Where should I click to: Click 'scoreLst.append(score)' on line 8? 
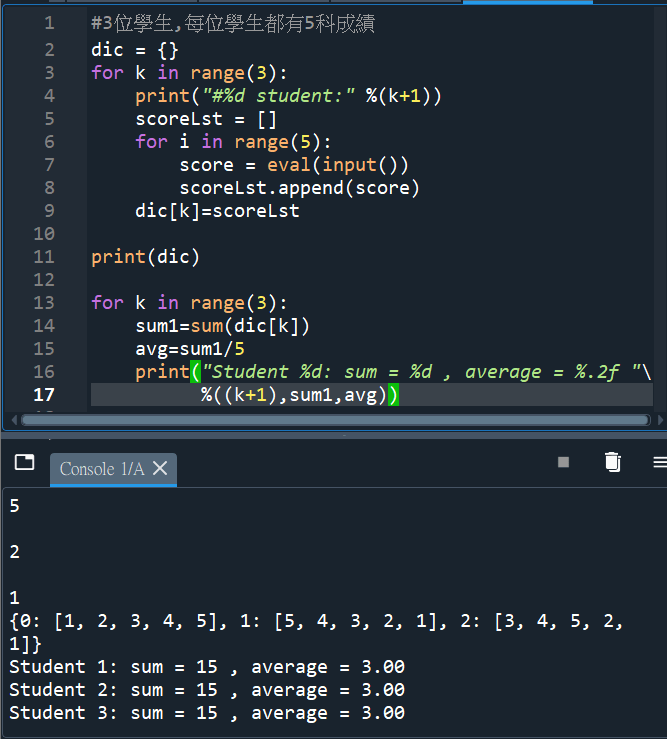coord(299,188)
